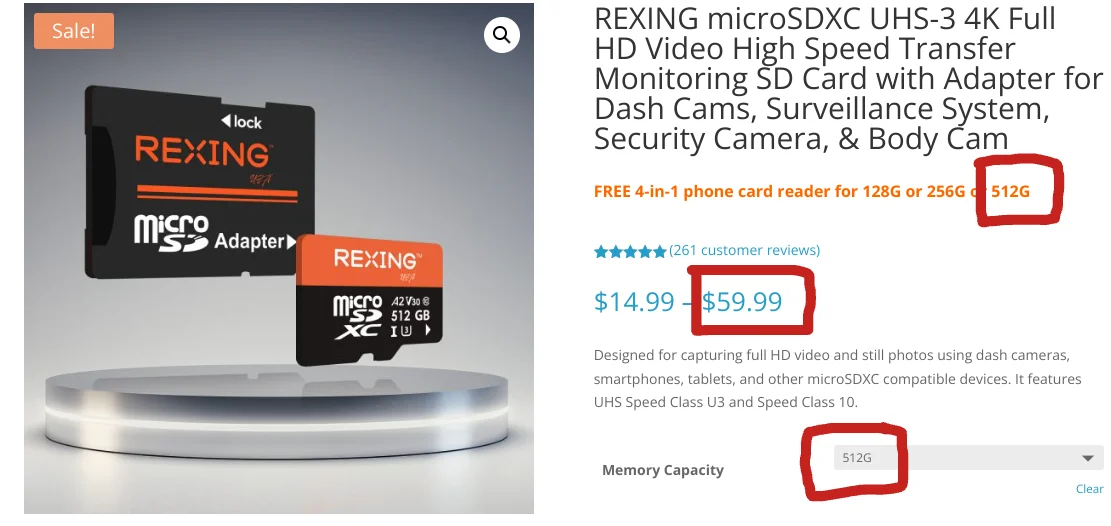
Task: Click the five-star rating icons
Action: coord(630,251)
